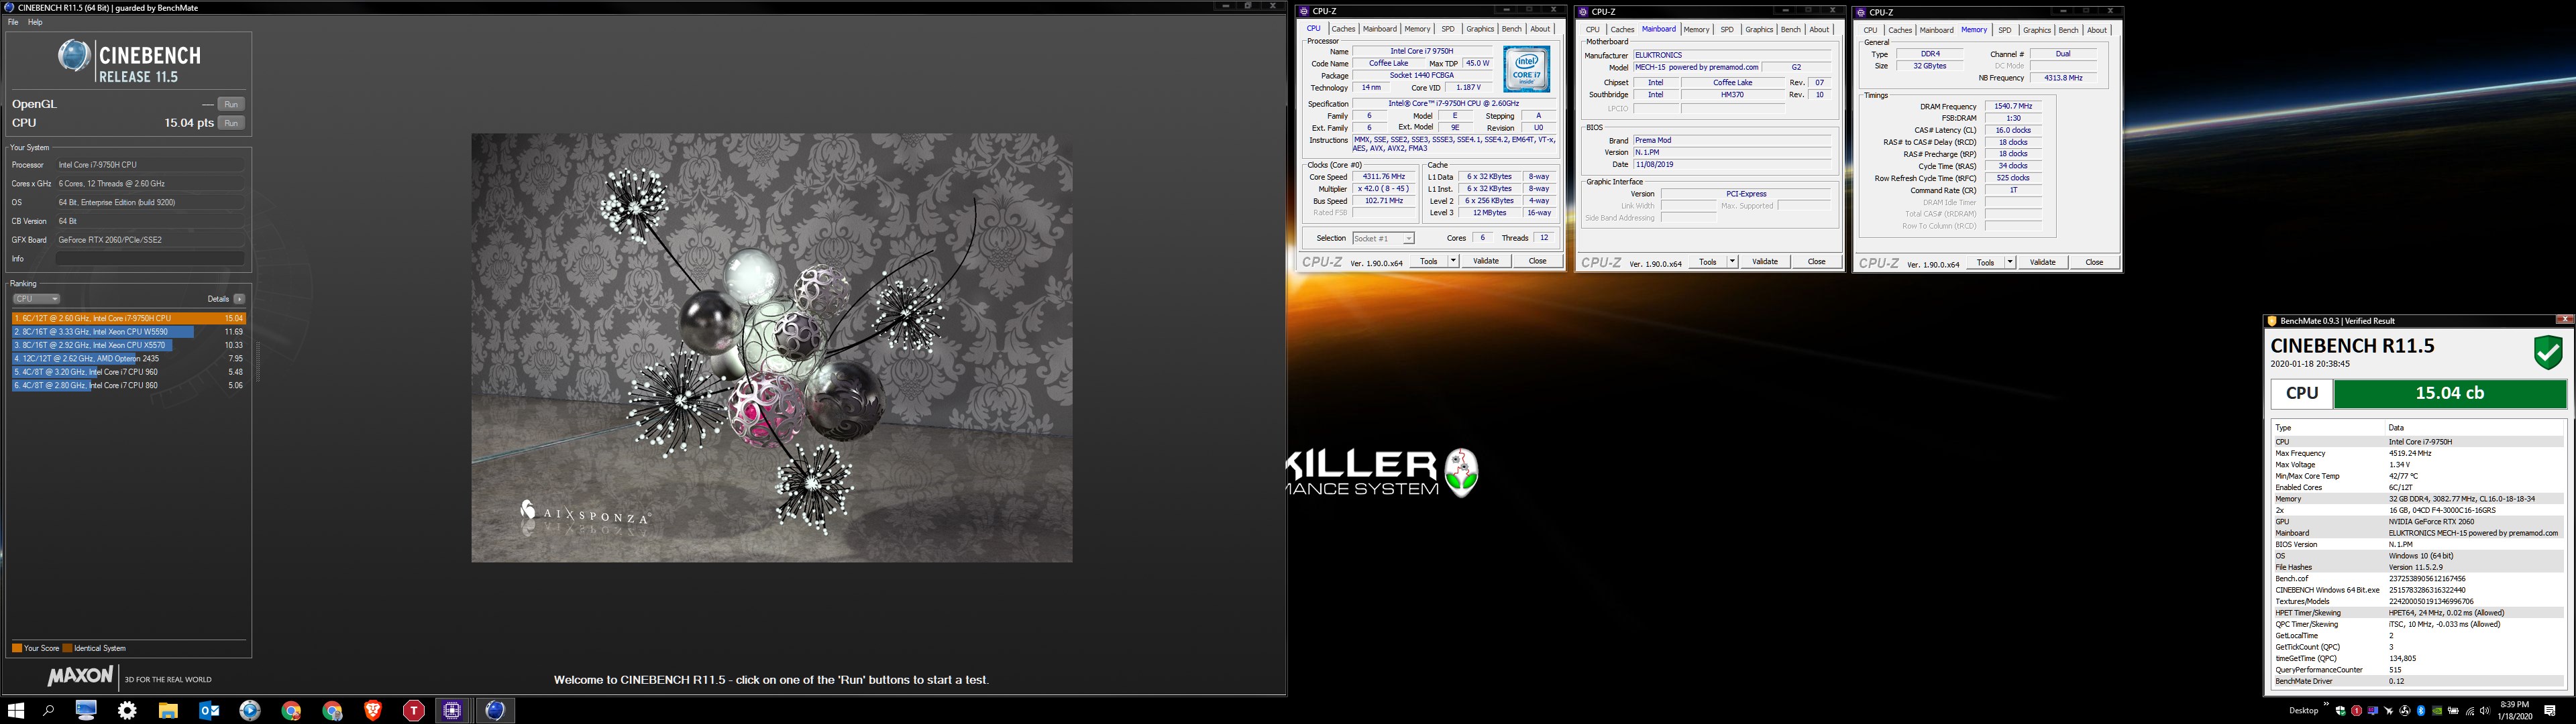Click the 60 monitor tray icon
Screen dimensions: 2576x724
pyautogui.click(x=2373, y=711)
